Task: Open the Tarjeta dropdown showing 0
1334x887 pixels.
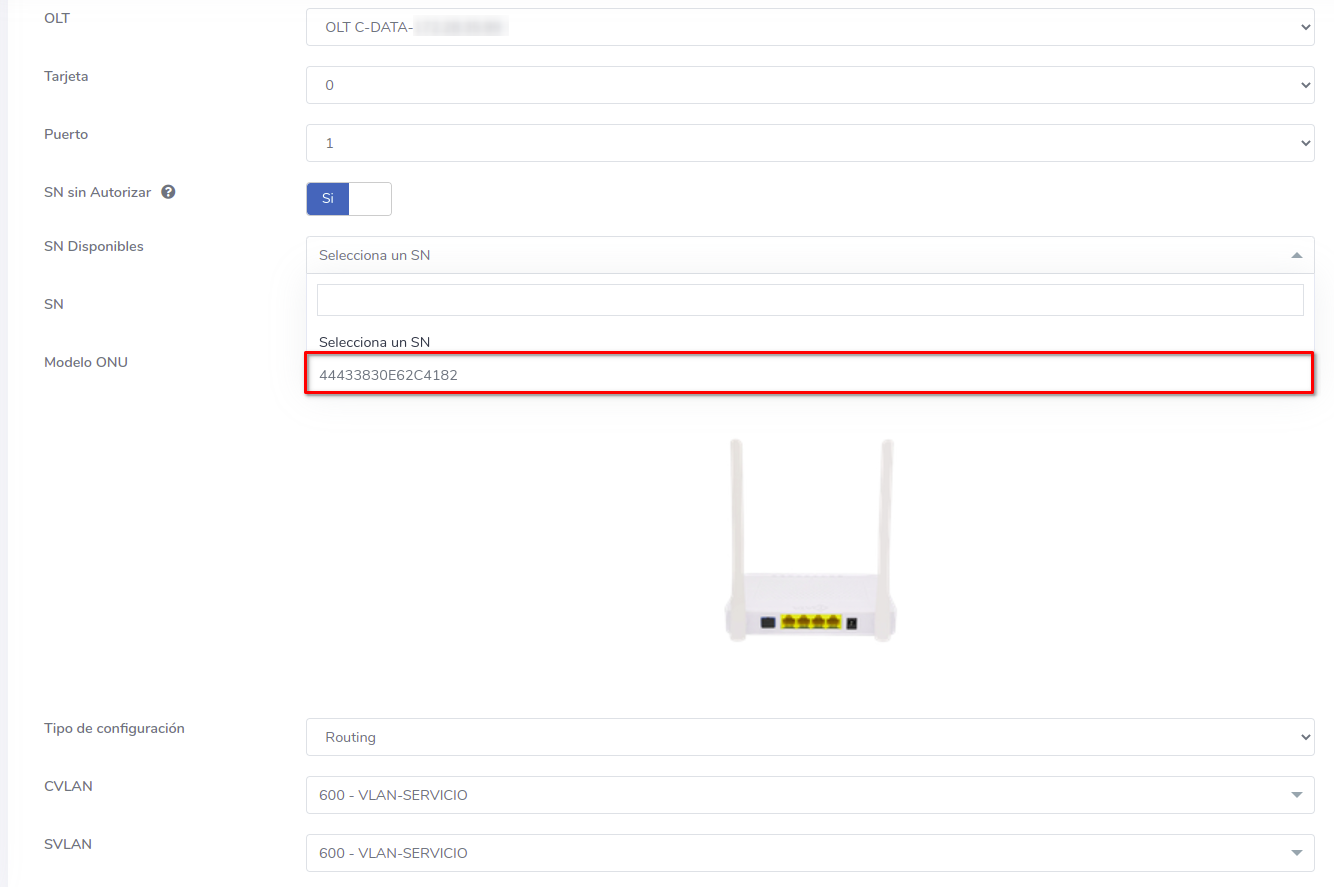Action: (x=809, y=86)
